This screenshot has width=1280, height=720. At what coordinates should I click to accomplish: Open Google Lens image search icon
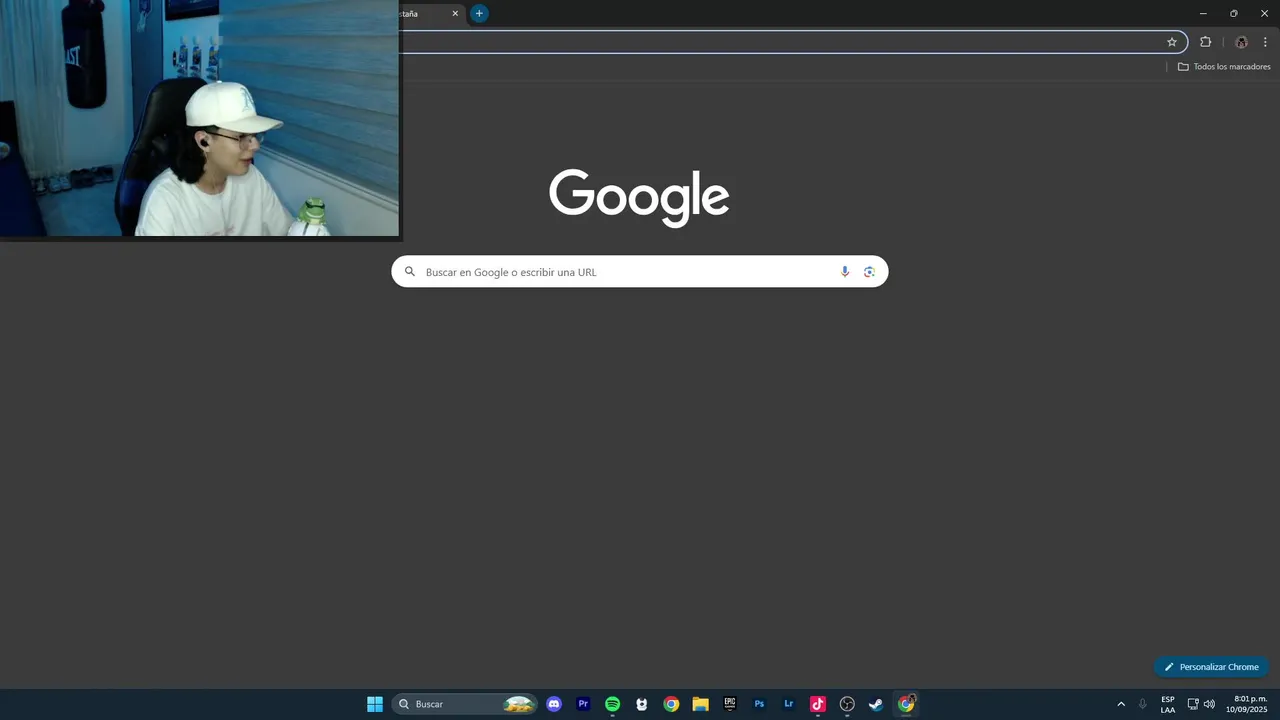[x=869, y=272]
